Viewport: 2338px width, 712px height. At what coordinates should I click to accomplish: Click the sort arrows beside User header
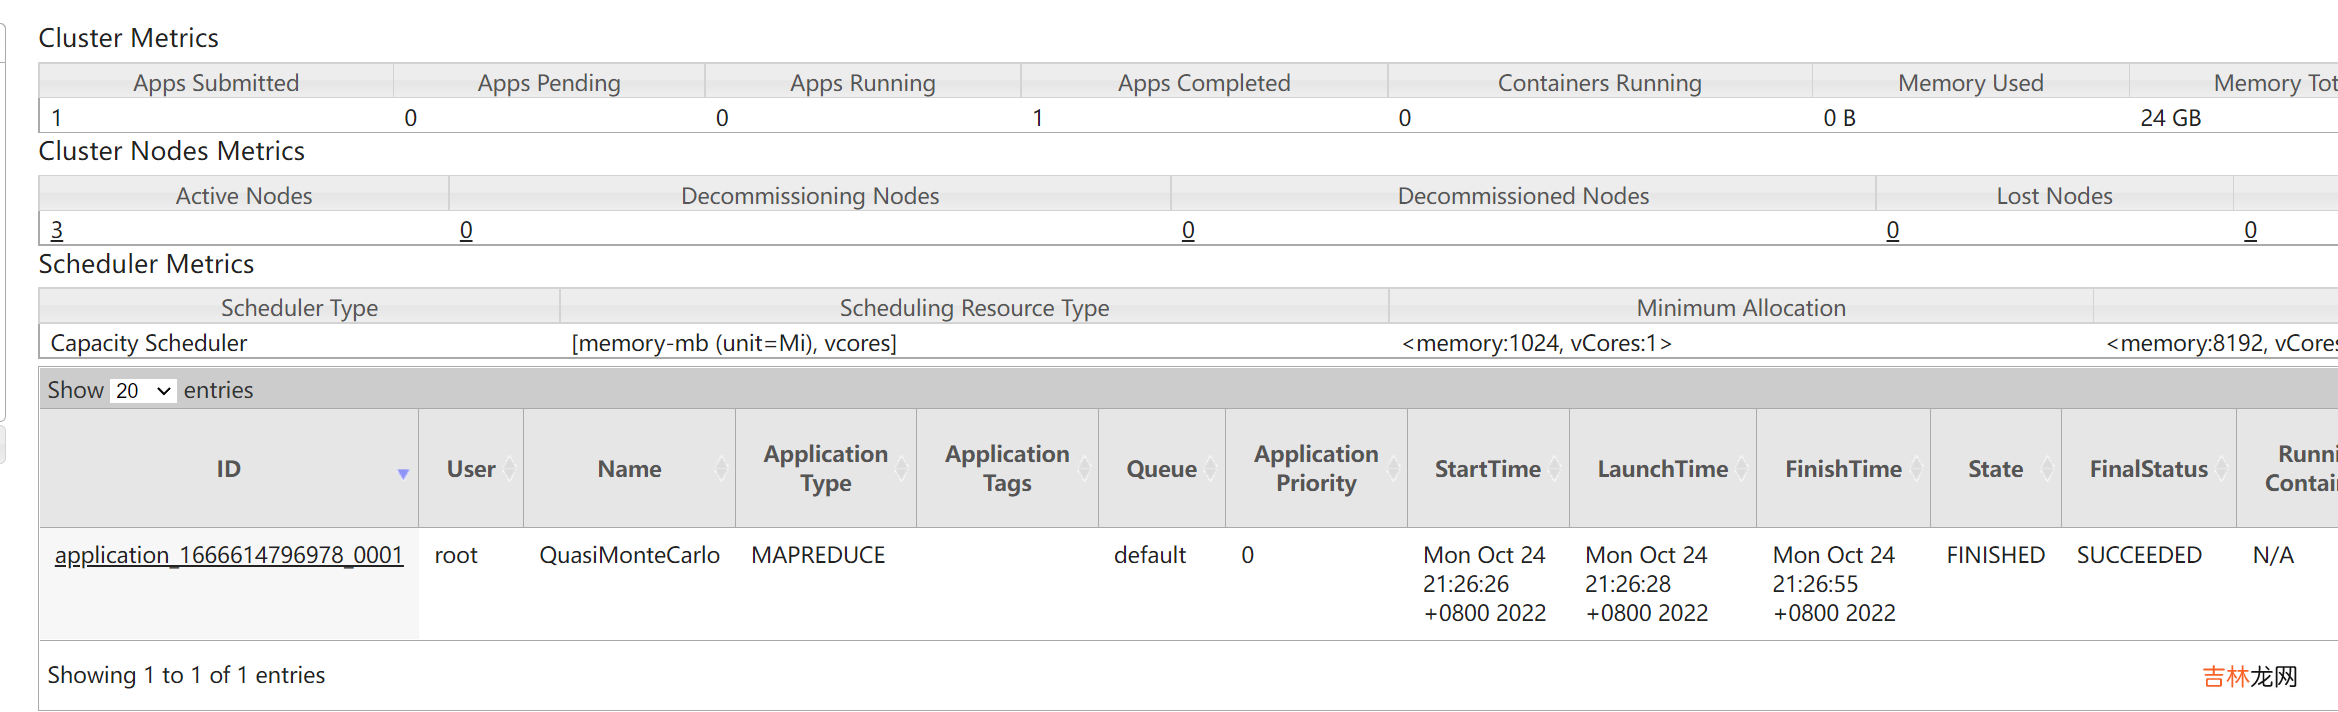click(509, 469)
